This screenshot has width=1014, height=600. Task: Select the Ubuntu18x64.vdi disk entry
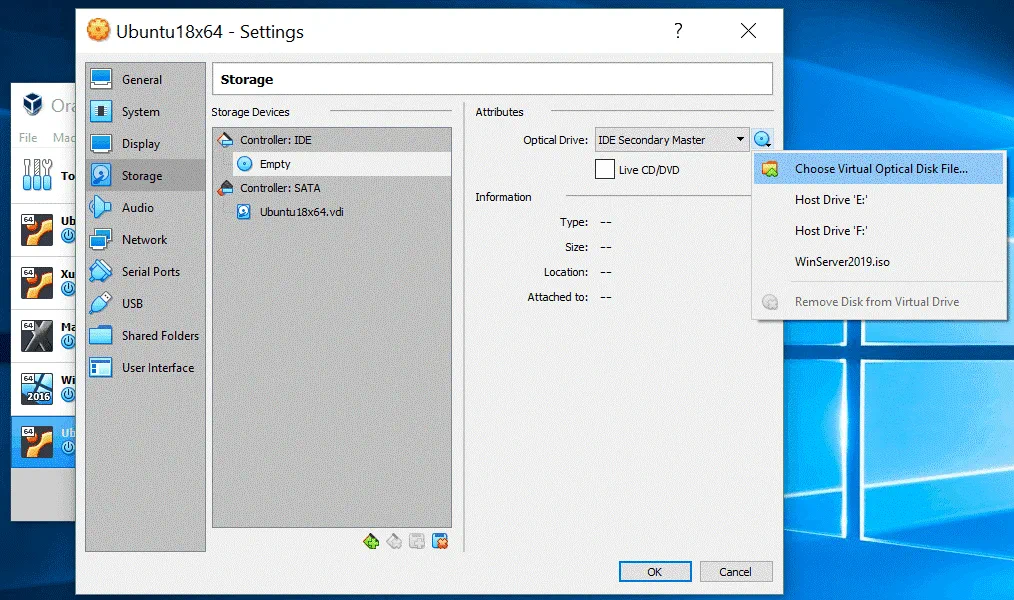click(x=300, y=212)
